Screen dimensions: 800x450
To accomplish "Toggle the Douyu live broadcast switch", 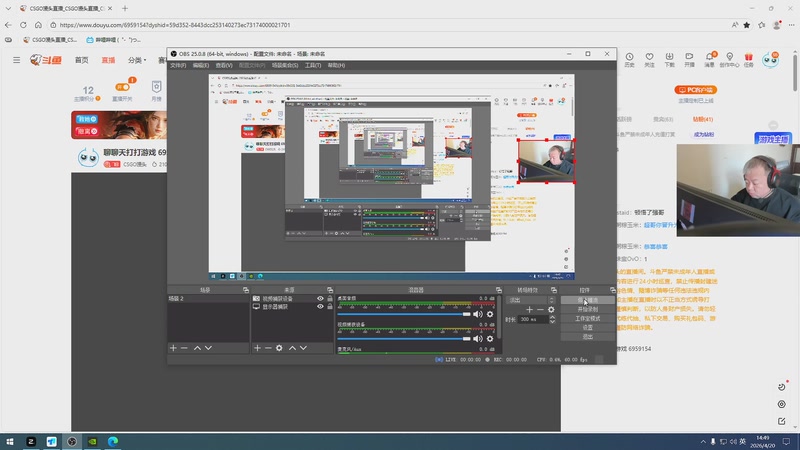I will tap(122, 87).
